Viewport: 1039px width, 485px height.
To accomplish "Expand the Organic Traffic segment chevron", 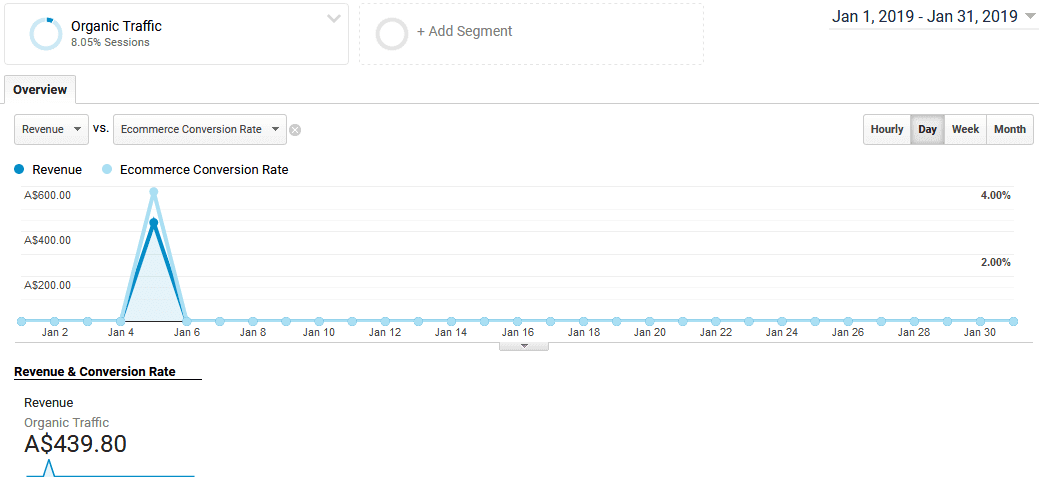I will (x=334, y=19).
